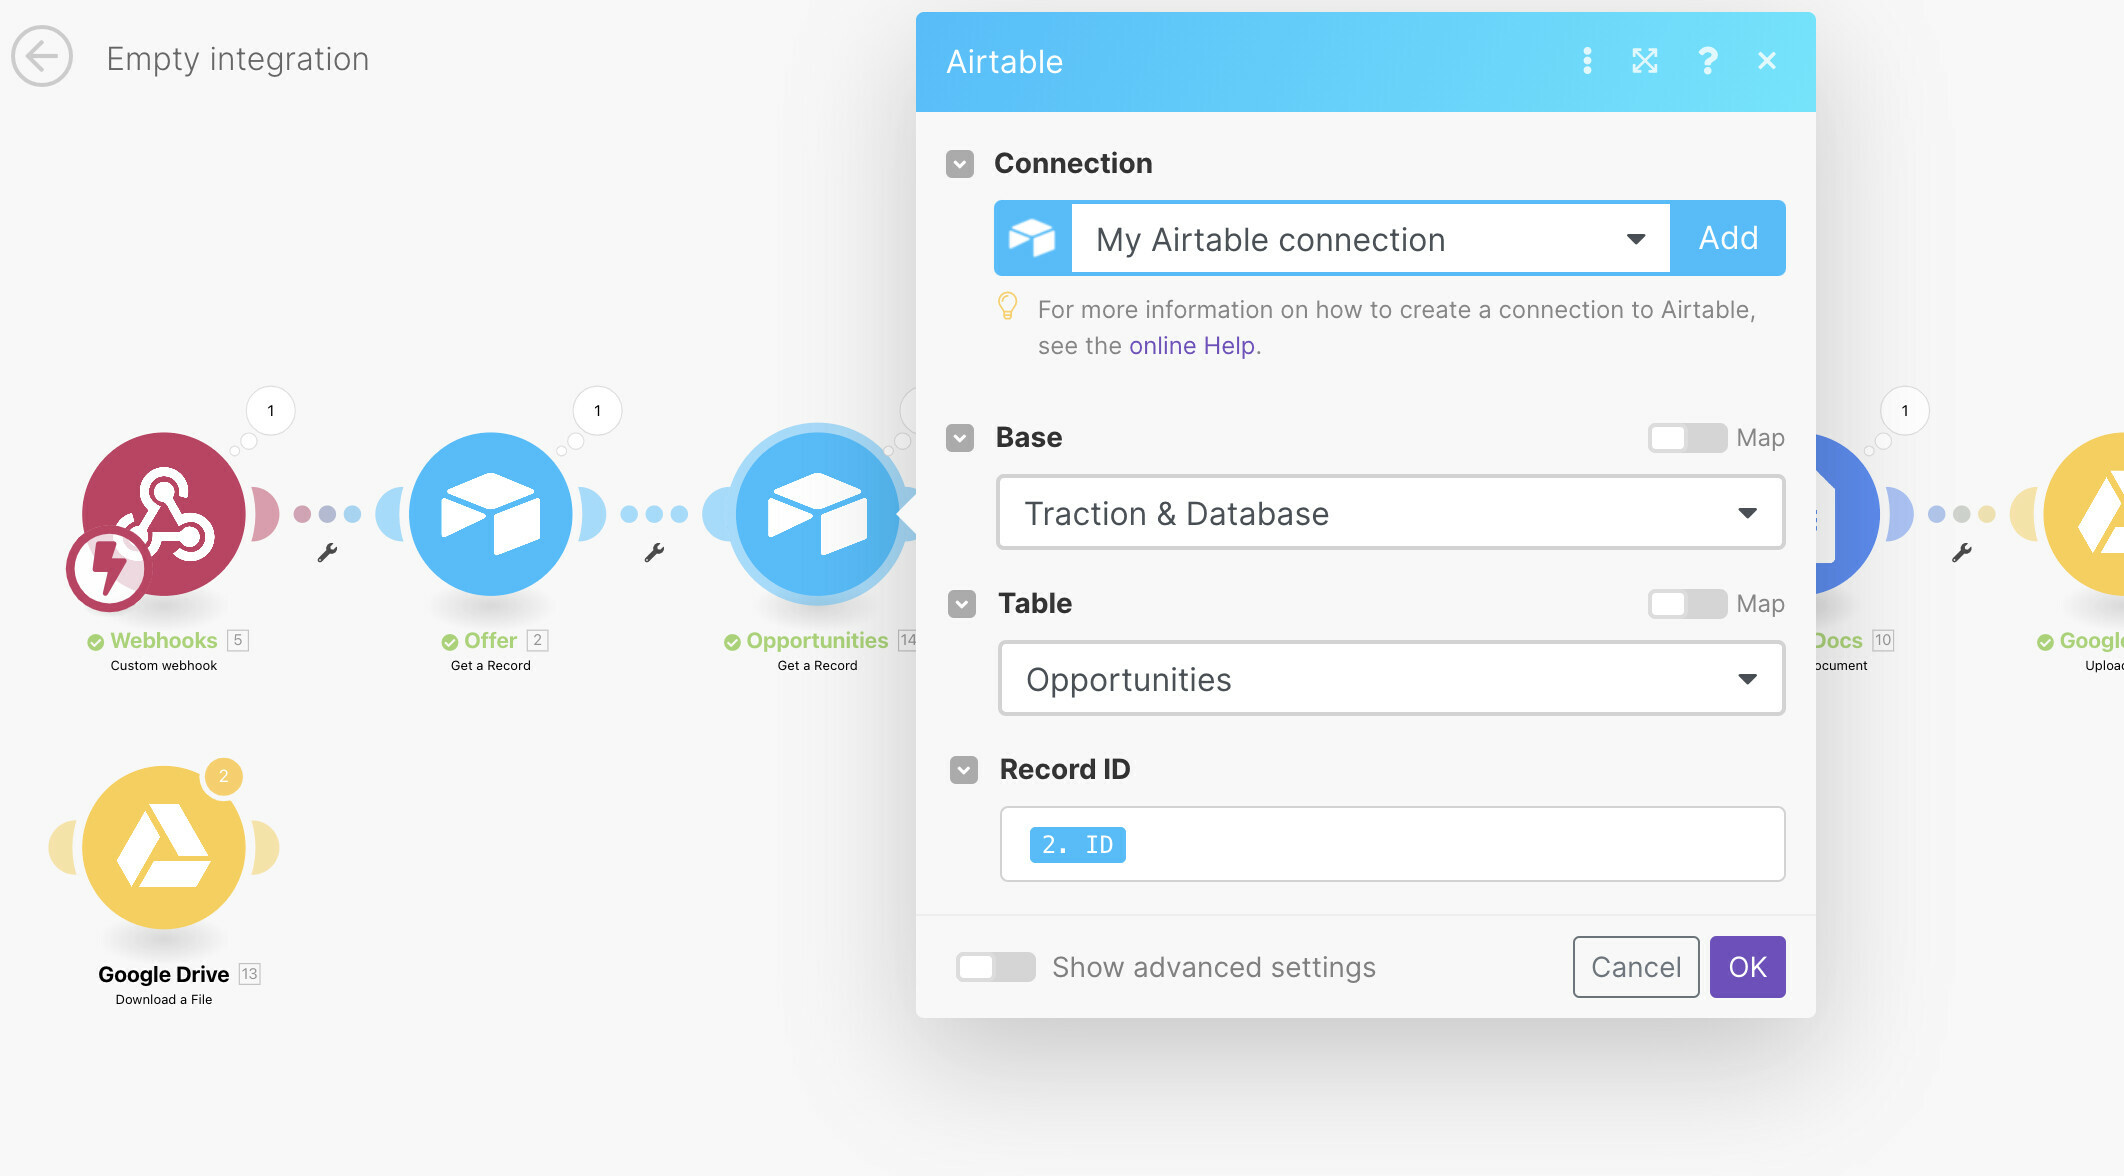Add a new Airtable connection

point(1728,238)
